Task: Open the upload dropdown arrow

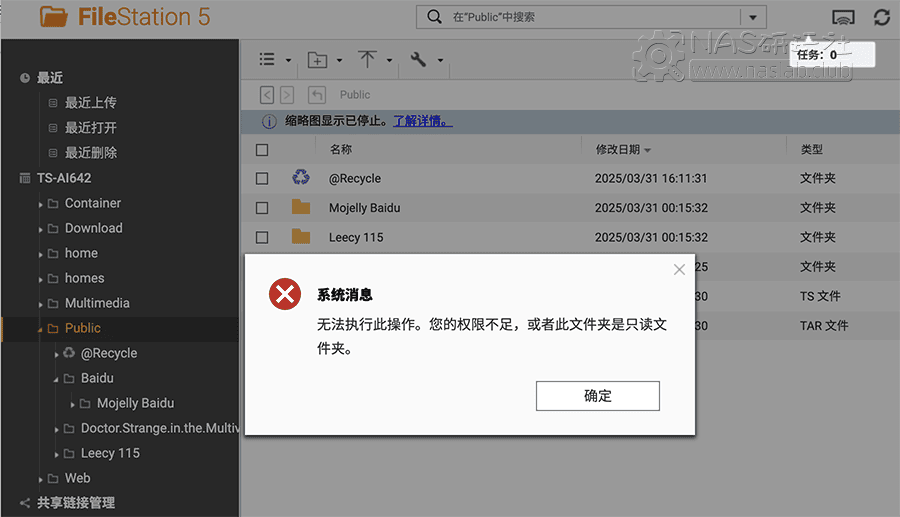Action: click(389, 60)
